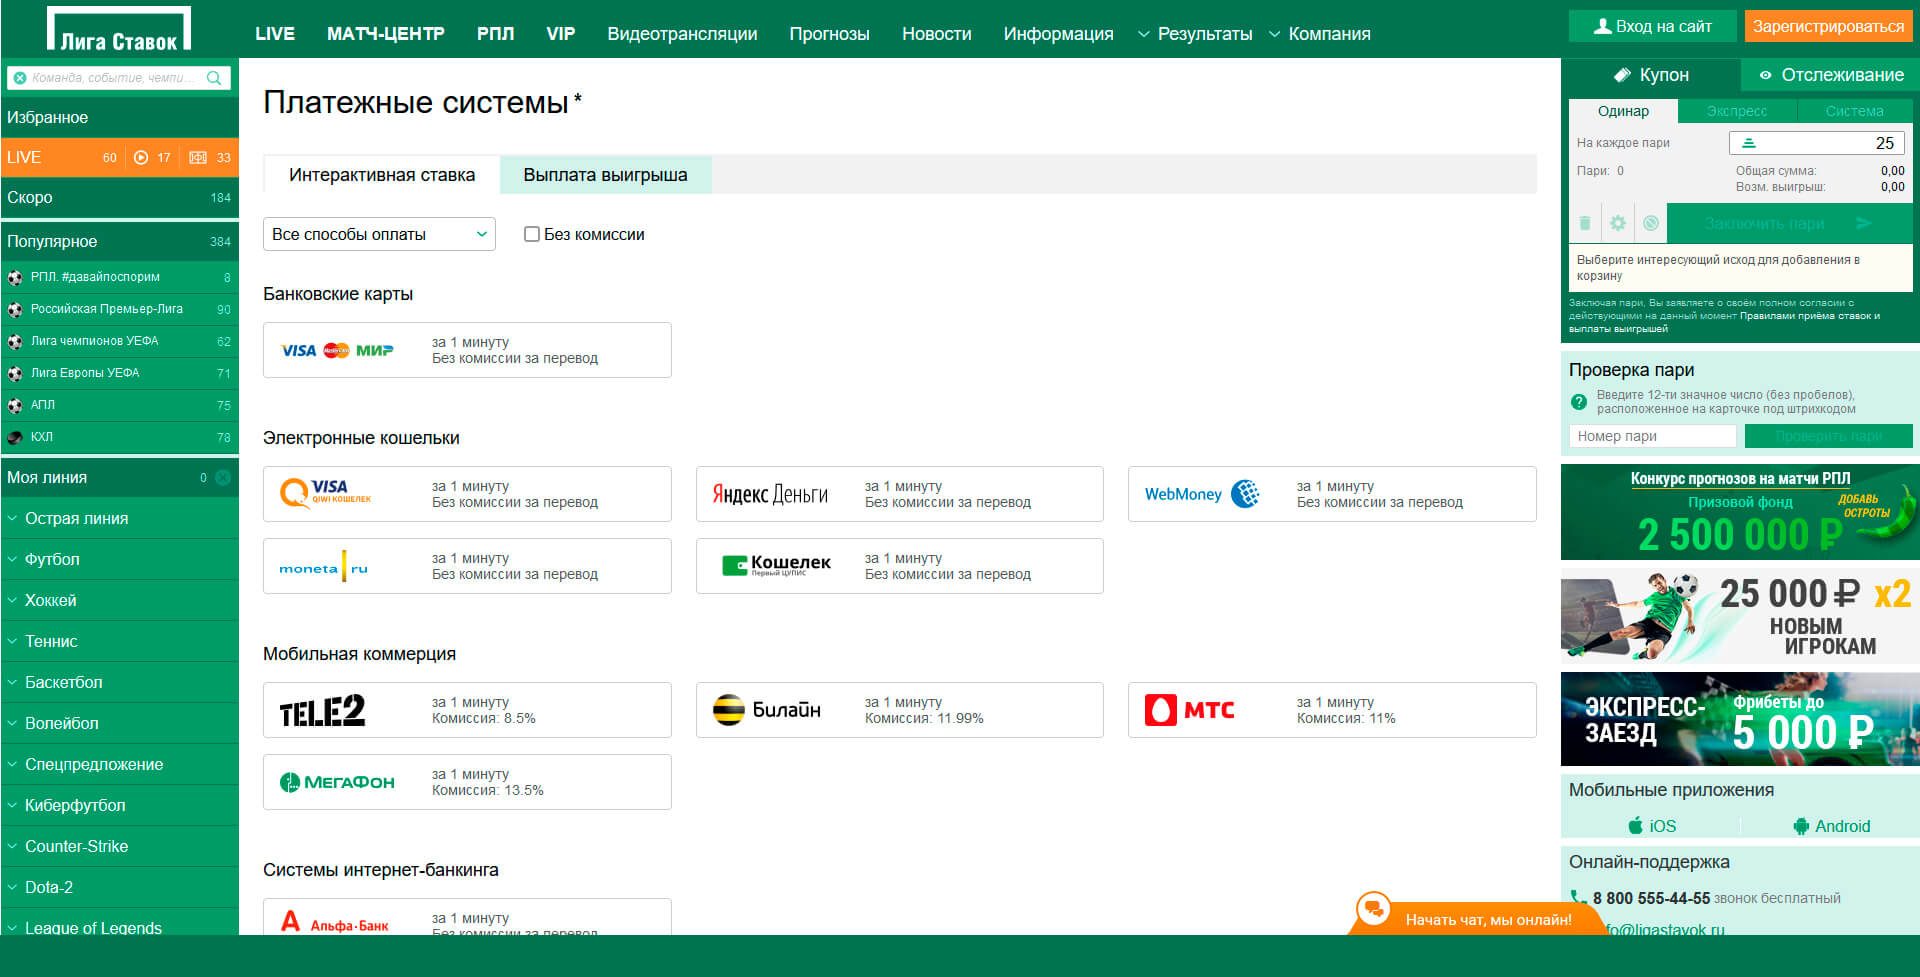The height and width of the screenshot is (977, 1920).
Task: Click the question mark help icon
Action: coord(1579,402)
